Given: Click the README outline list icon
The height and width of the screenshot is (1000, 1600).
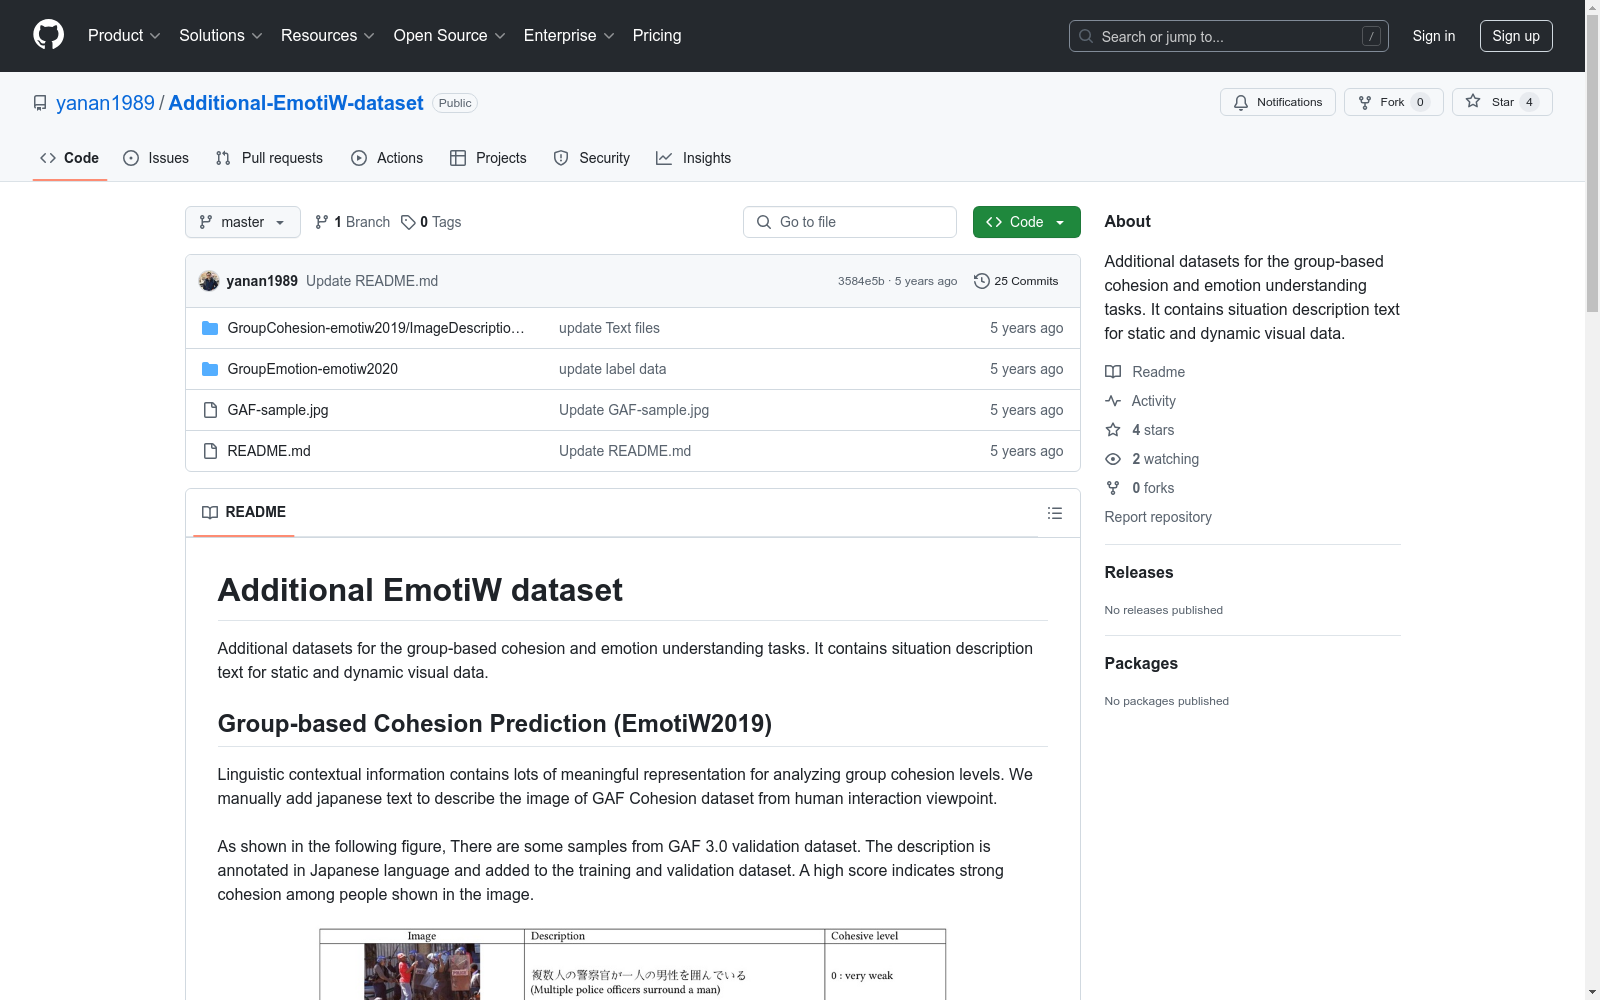Looking at the screenshot, I should point(1054,513).
